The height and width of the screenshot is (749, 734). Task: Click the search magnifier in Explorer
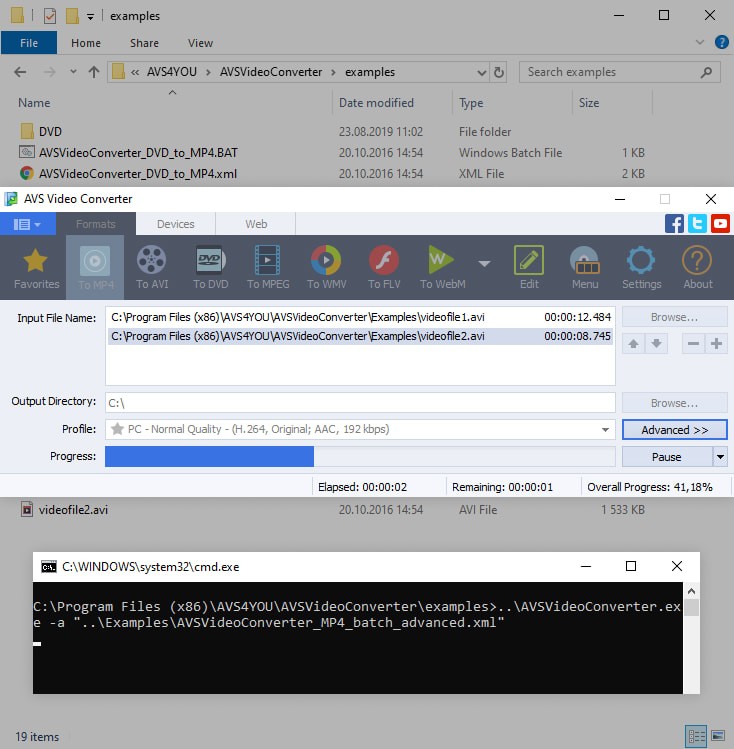(706, 72)
